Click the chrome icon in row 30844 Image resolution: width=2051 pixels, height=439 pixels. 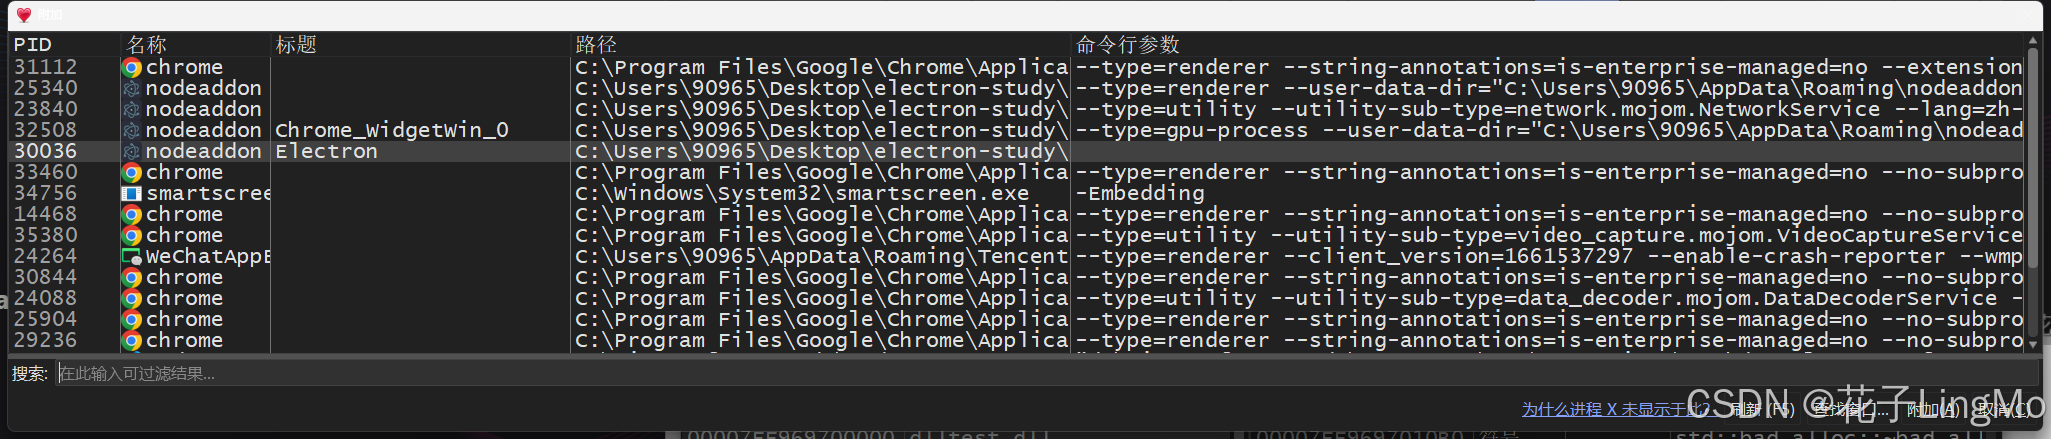[132, 278]
